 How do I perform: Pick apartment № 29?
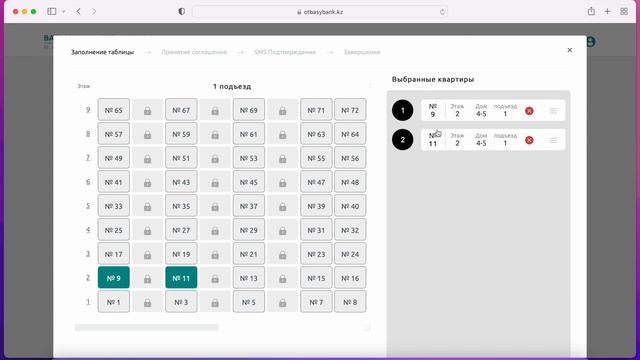[249, 230]
